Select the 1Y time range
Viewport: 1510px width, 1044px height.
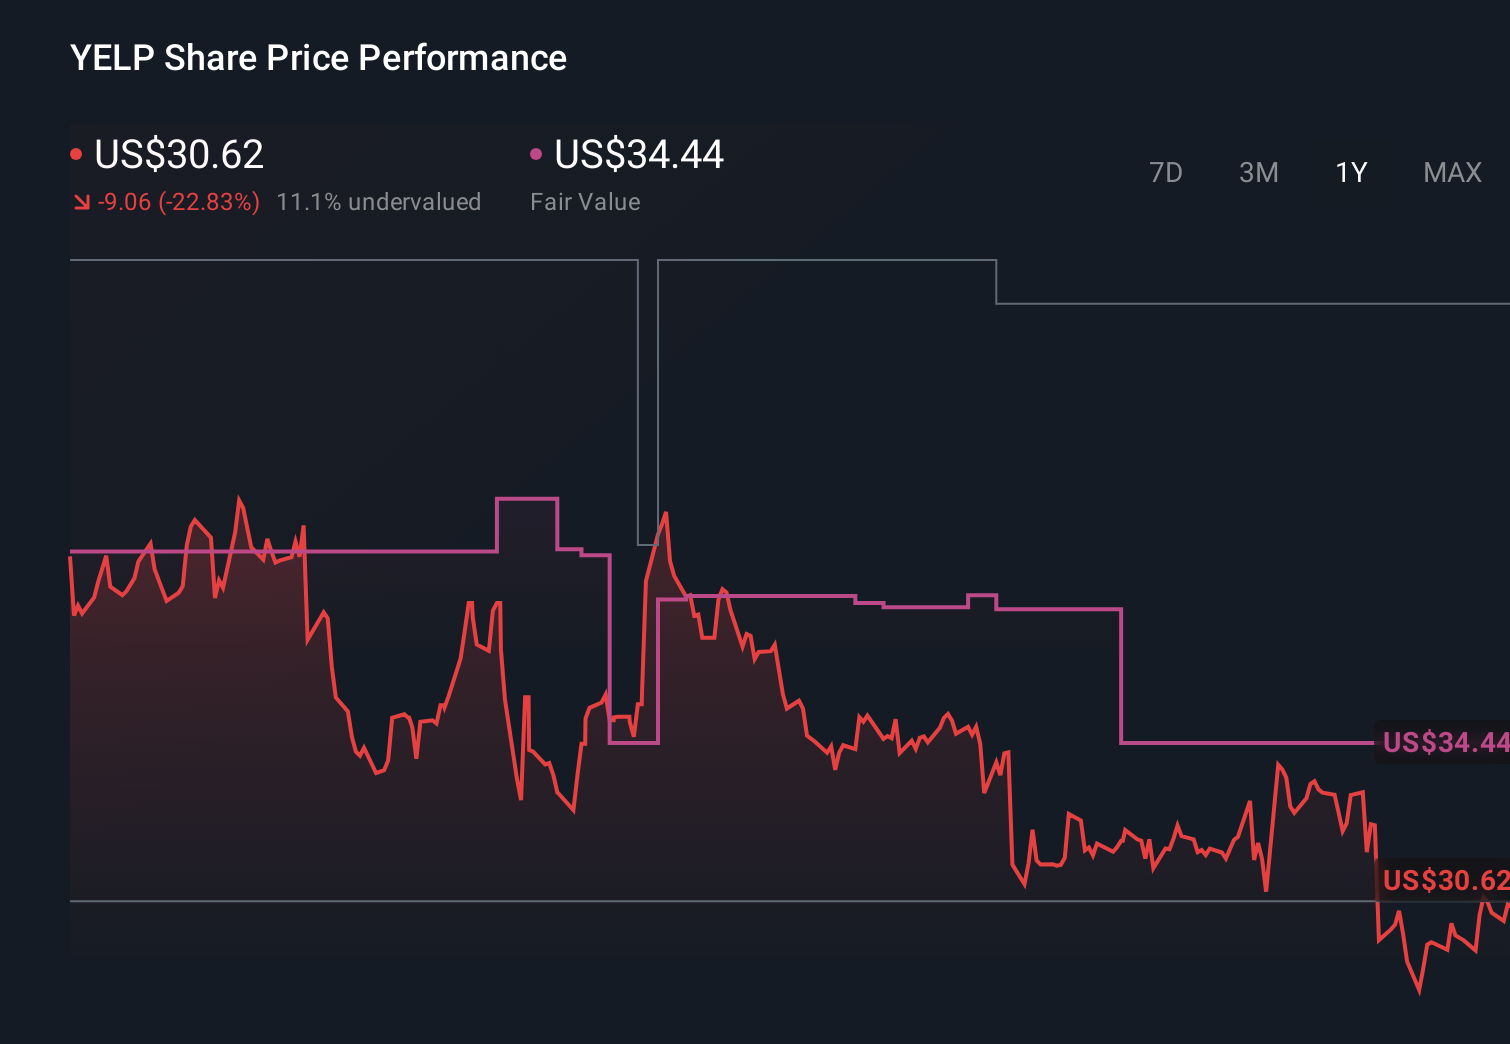(1349, 172)
